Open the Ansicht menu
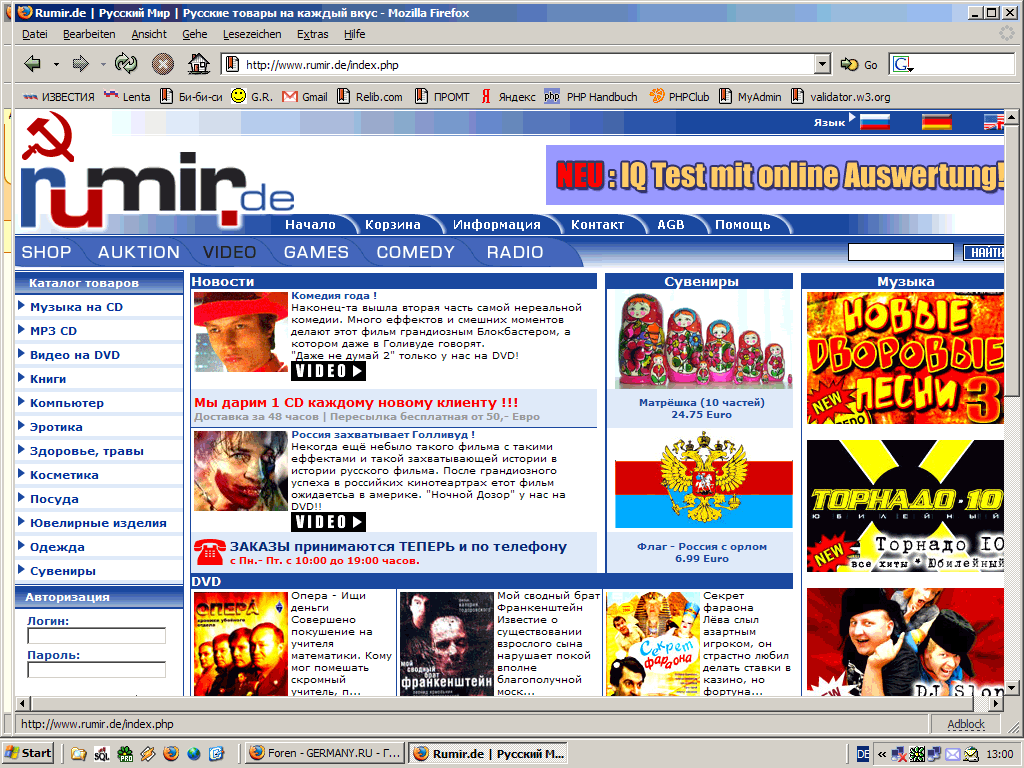1024x768 pixels. pos(149,34)
